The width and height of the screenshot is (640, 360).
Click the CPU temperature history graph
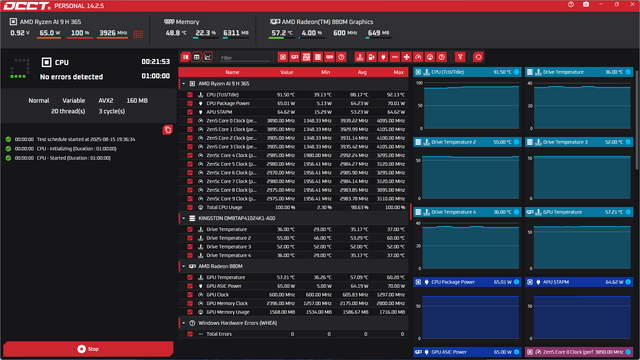(x=471, y=107)
